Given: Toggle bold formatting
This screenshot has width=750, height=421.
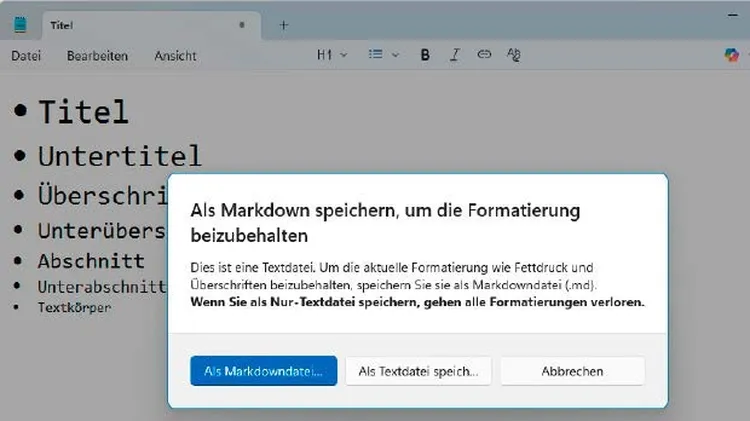Looking at the screenshot, I should click(x=425, y=55).
